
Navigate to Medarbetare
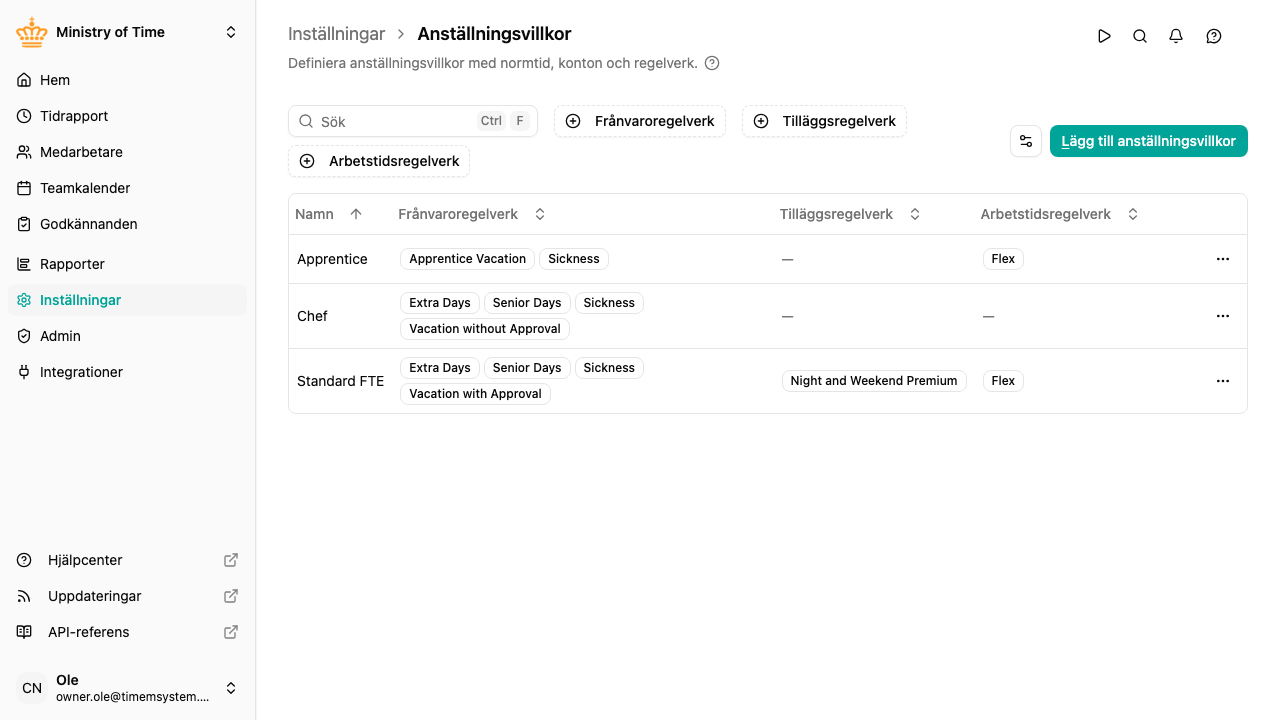[128, 152]
